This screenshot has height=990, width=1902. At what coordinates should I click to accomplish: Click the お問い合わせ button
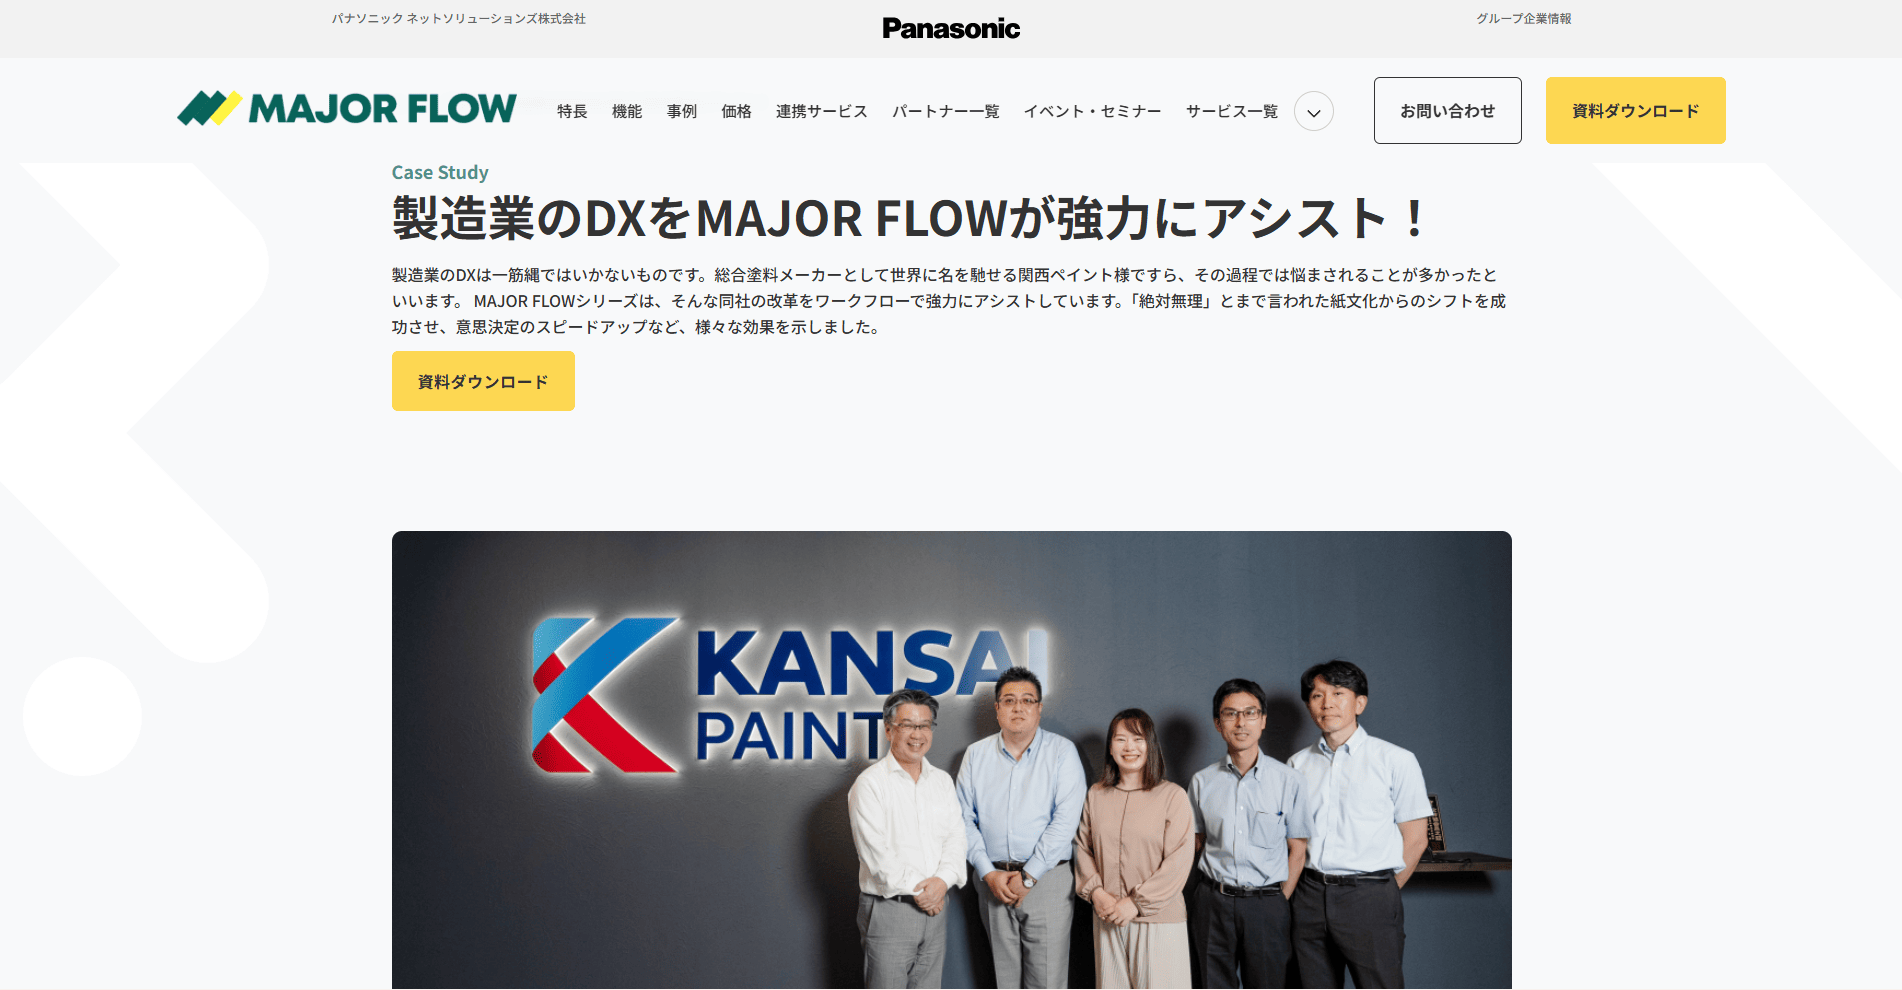click(1448, 110)
